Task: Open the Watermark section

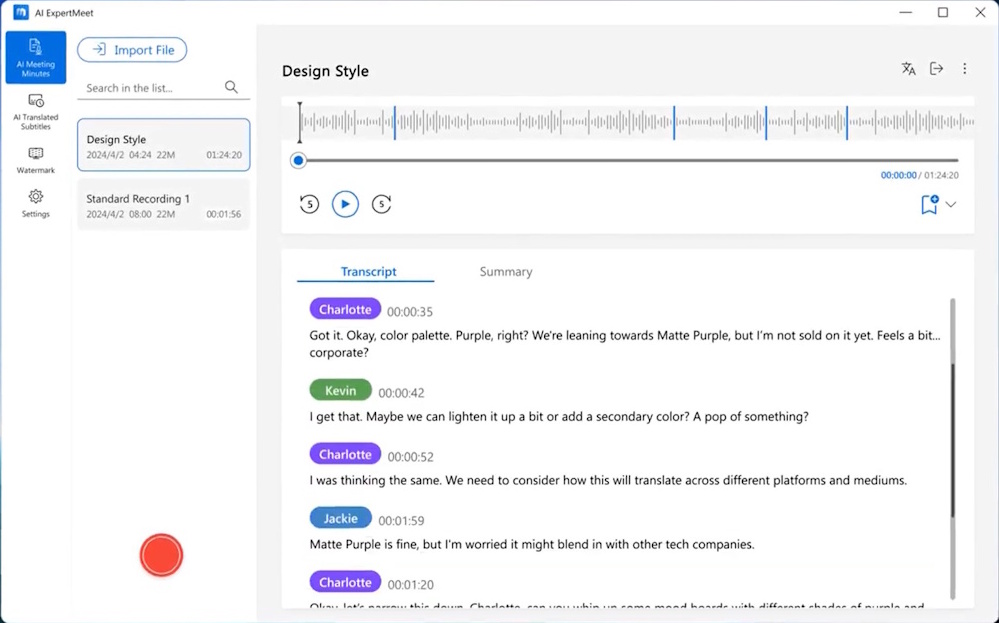Action: point(35,160)
